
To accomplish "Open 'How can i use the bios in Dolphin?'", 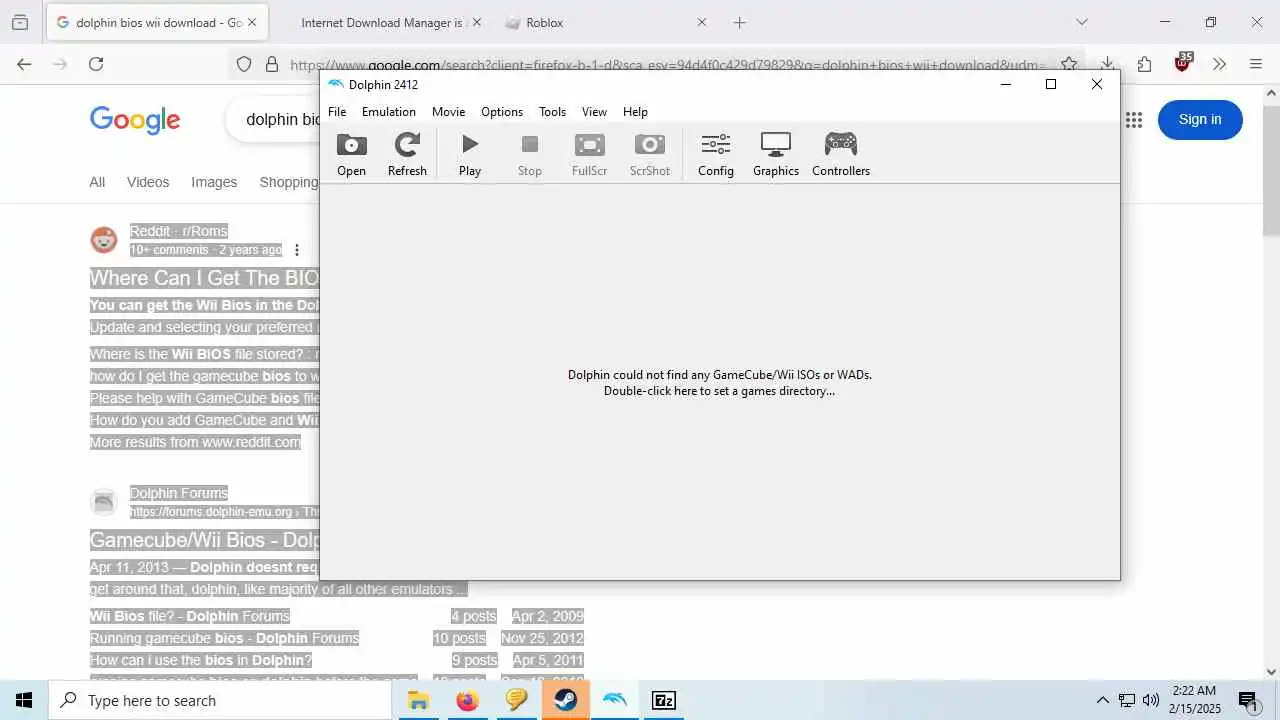I will tap(201, 660).
